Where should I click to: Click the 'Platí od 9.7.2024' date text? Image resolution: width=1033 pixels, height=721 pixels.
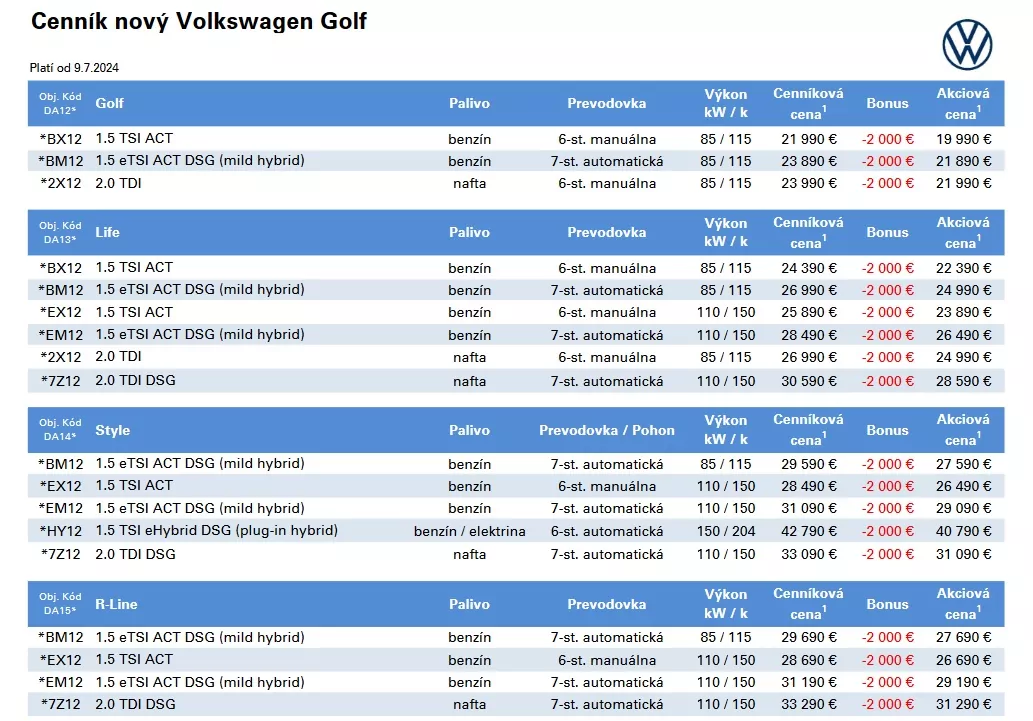(74, 68)
